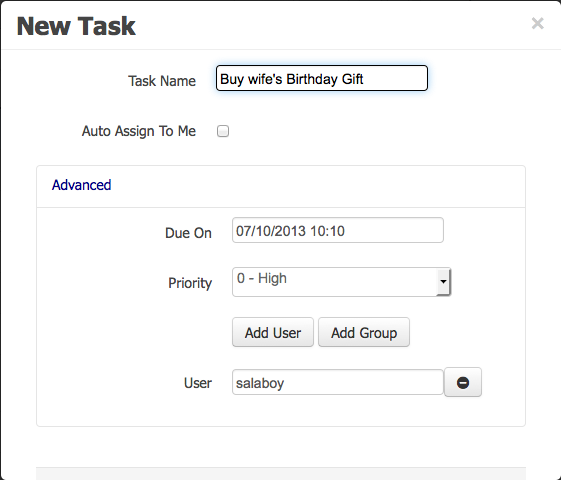Close the New Task dialog

(x=537, y=24)
